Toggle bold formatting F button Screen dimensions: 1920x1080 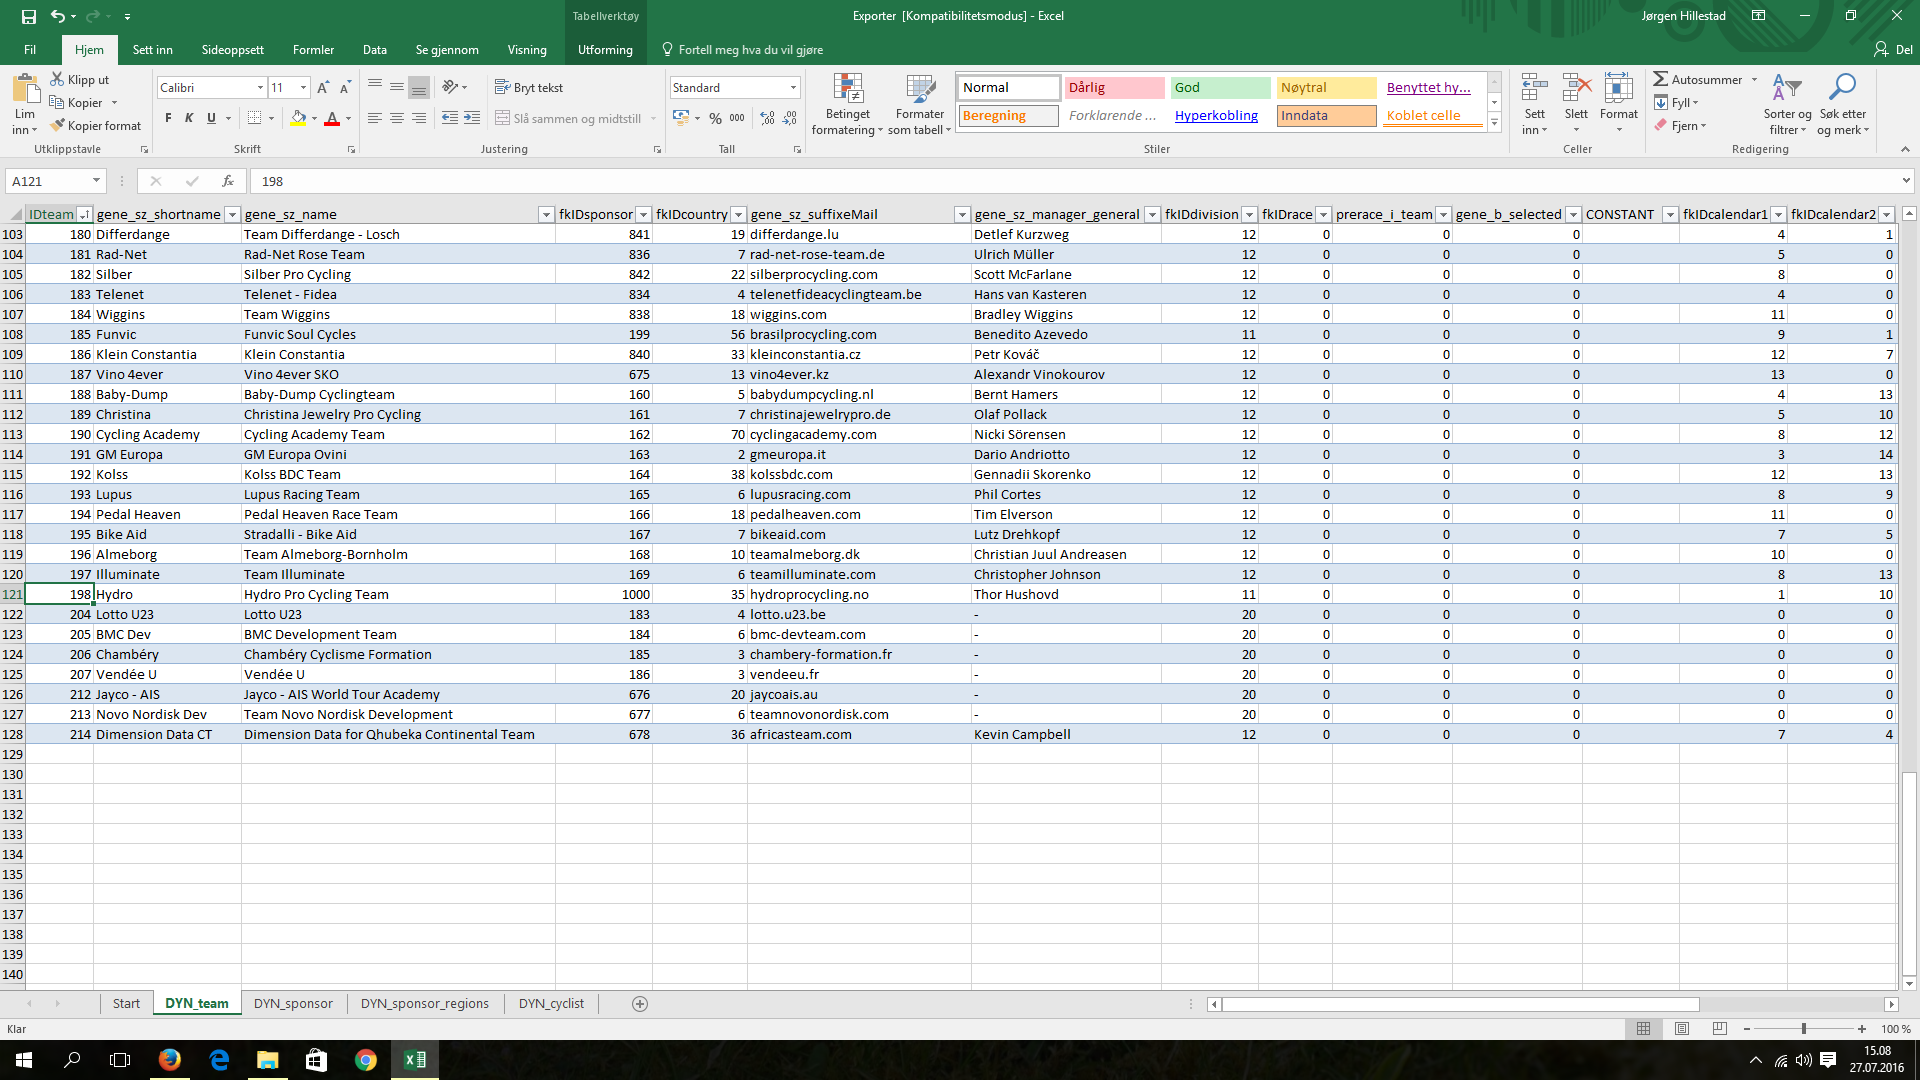point(168,118)
